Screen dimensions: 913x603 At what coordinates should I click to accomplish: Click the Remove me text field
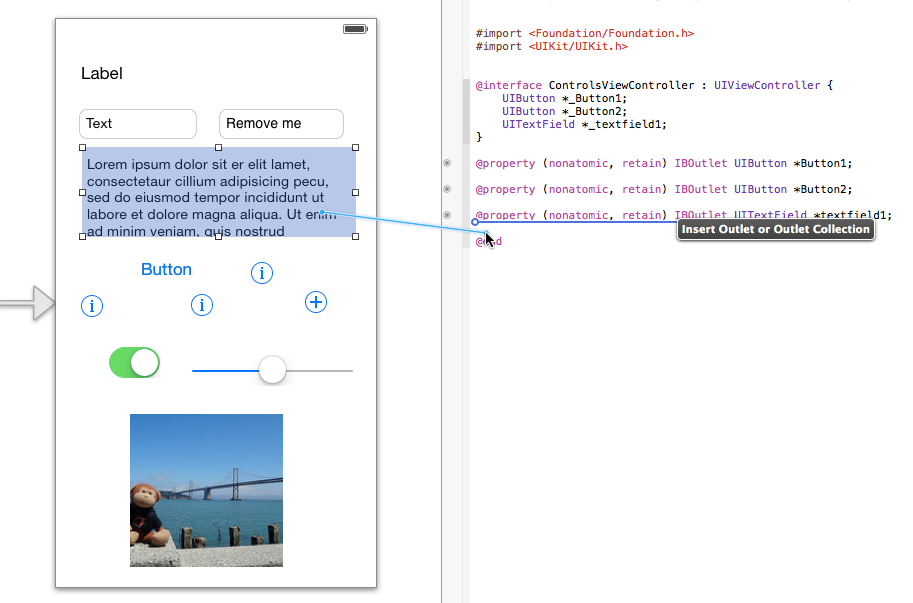click(x=281, y=124)
